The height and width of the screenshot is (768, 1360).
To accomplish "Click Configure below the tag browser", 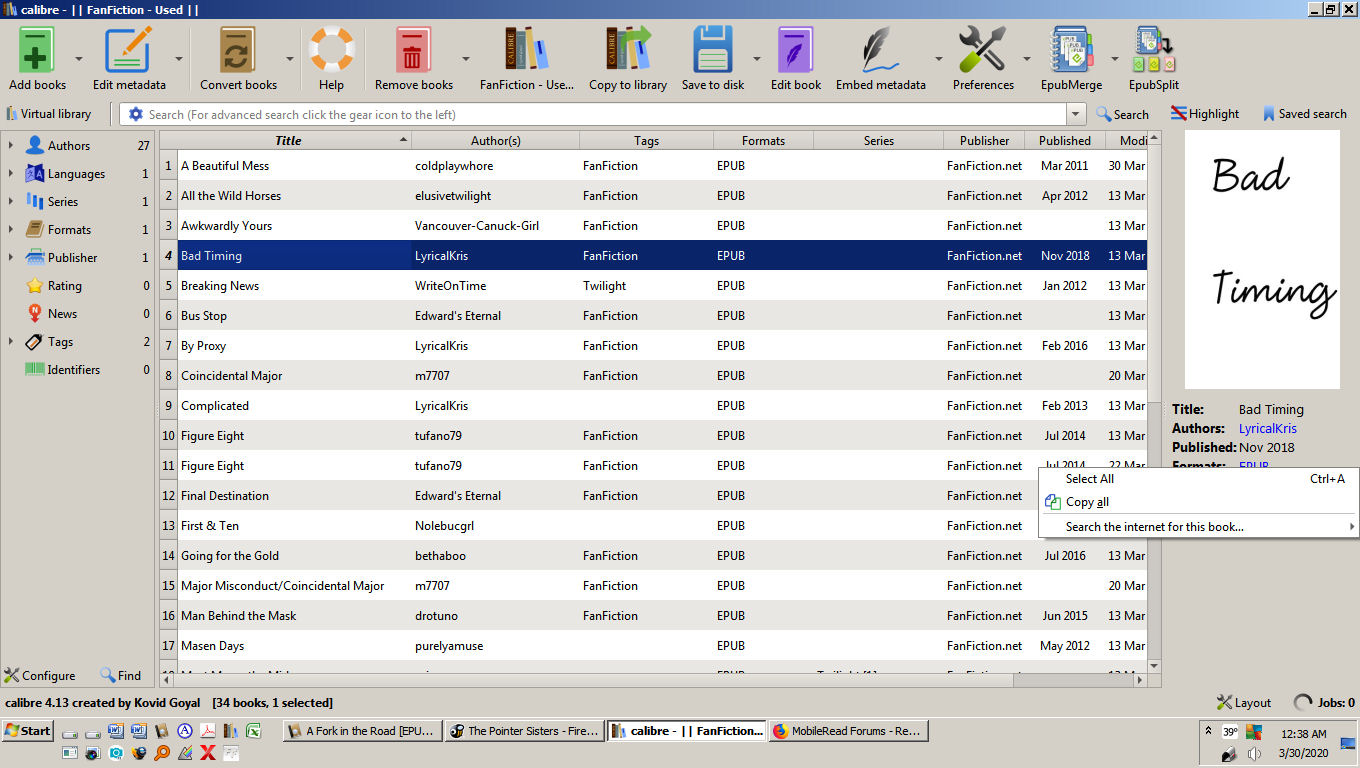I will tap(40, 676).
